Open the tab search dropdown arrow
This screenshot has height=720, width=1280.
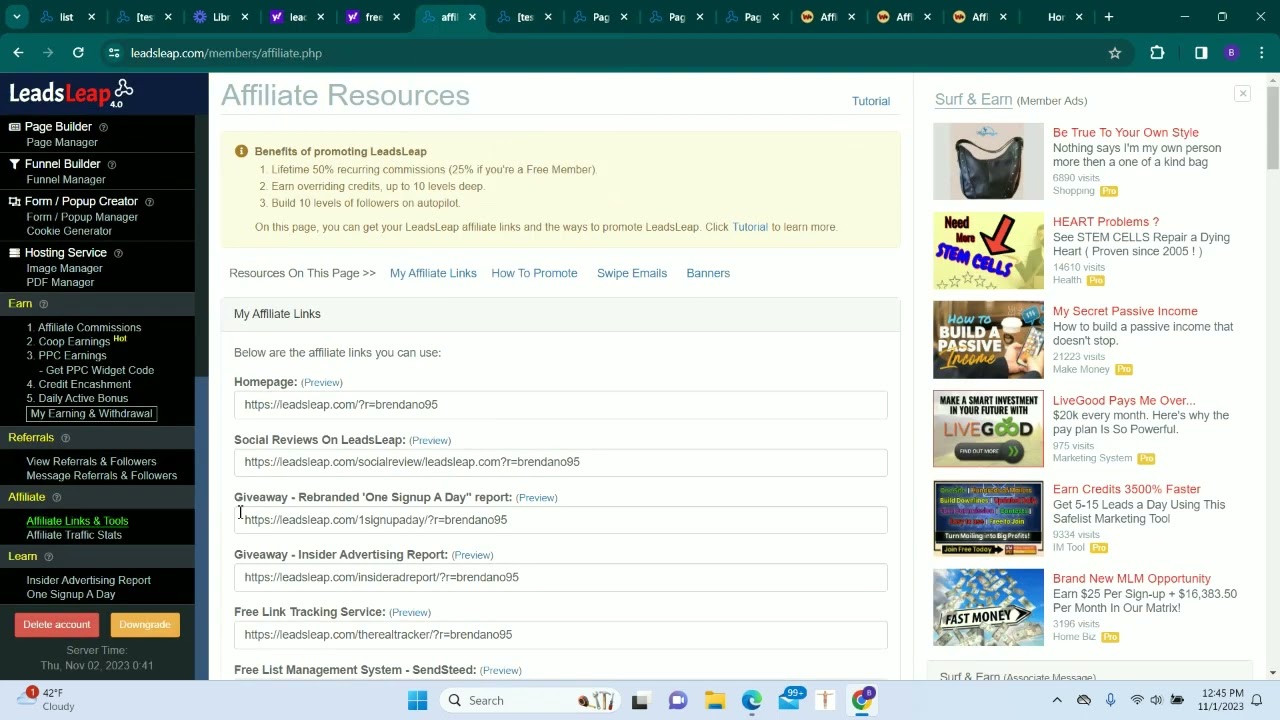[17, 17]
